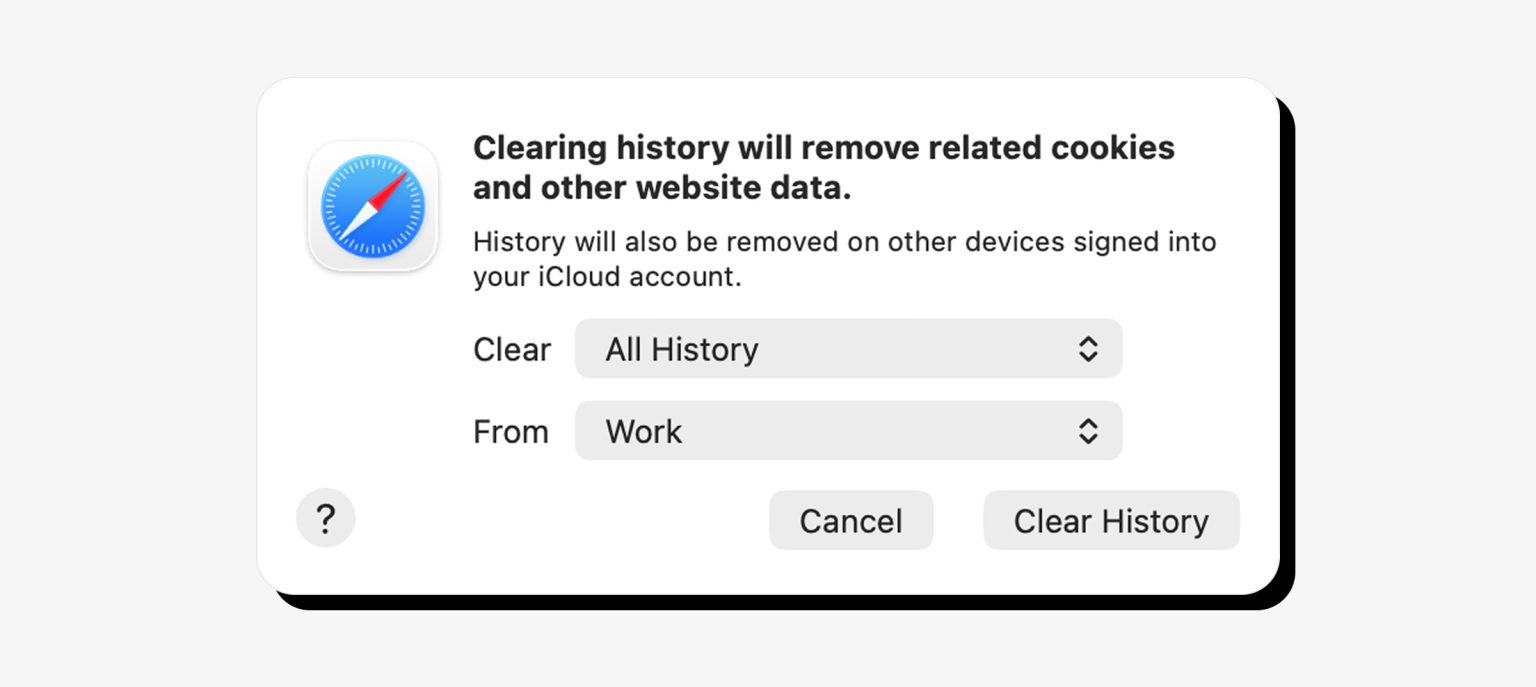Click the dialog warning heading text
The width and height of the screenshot is (1536, 687).
(823, 166)
